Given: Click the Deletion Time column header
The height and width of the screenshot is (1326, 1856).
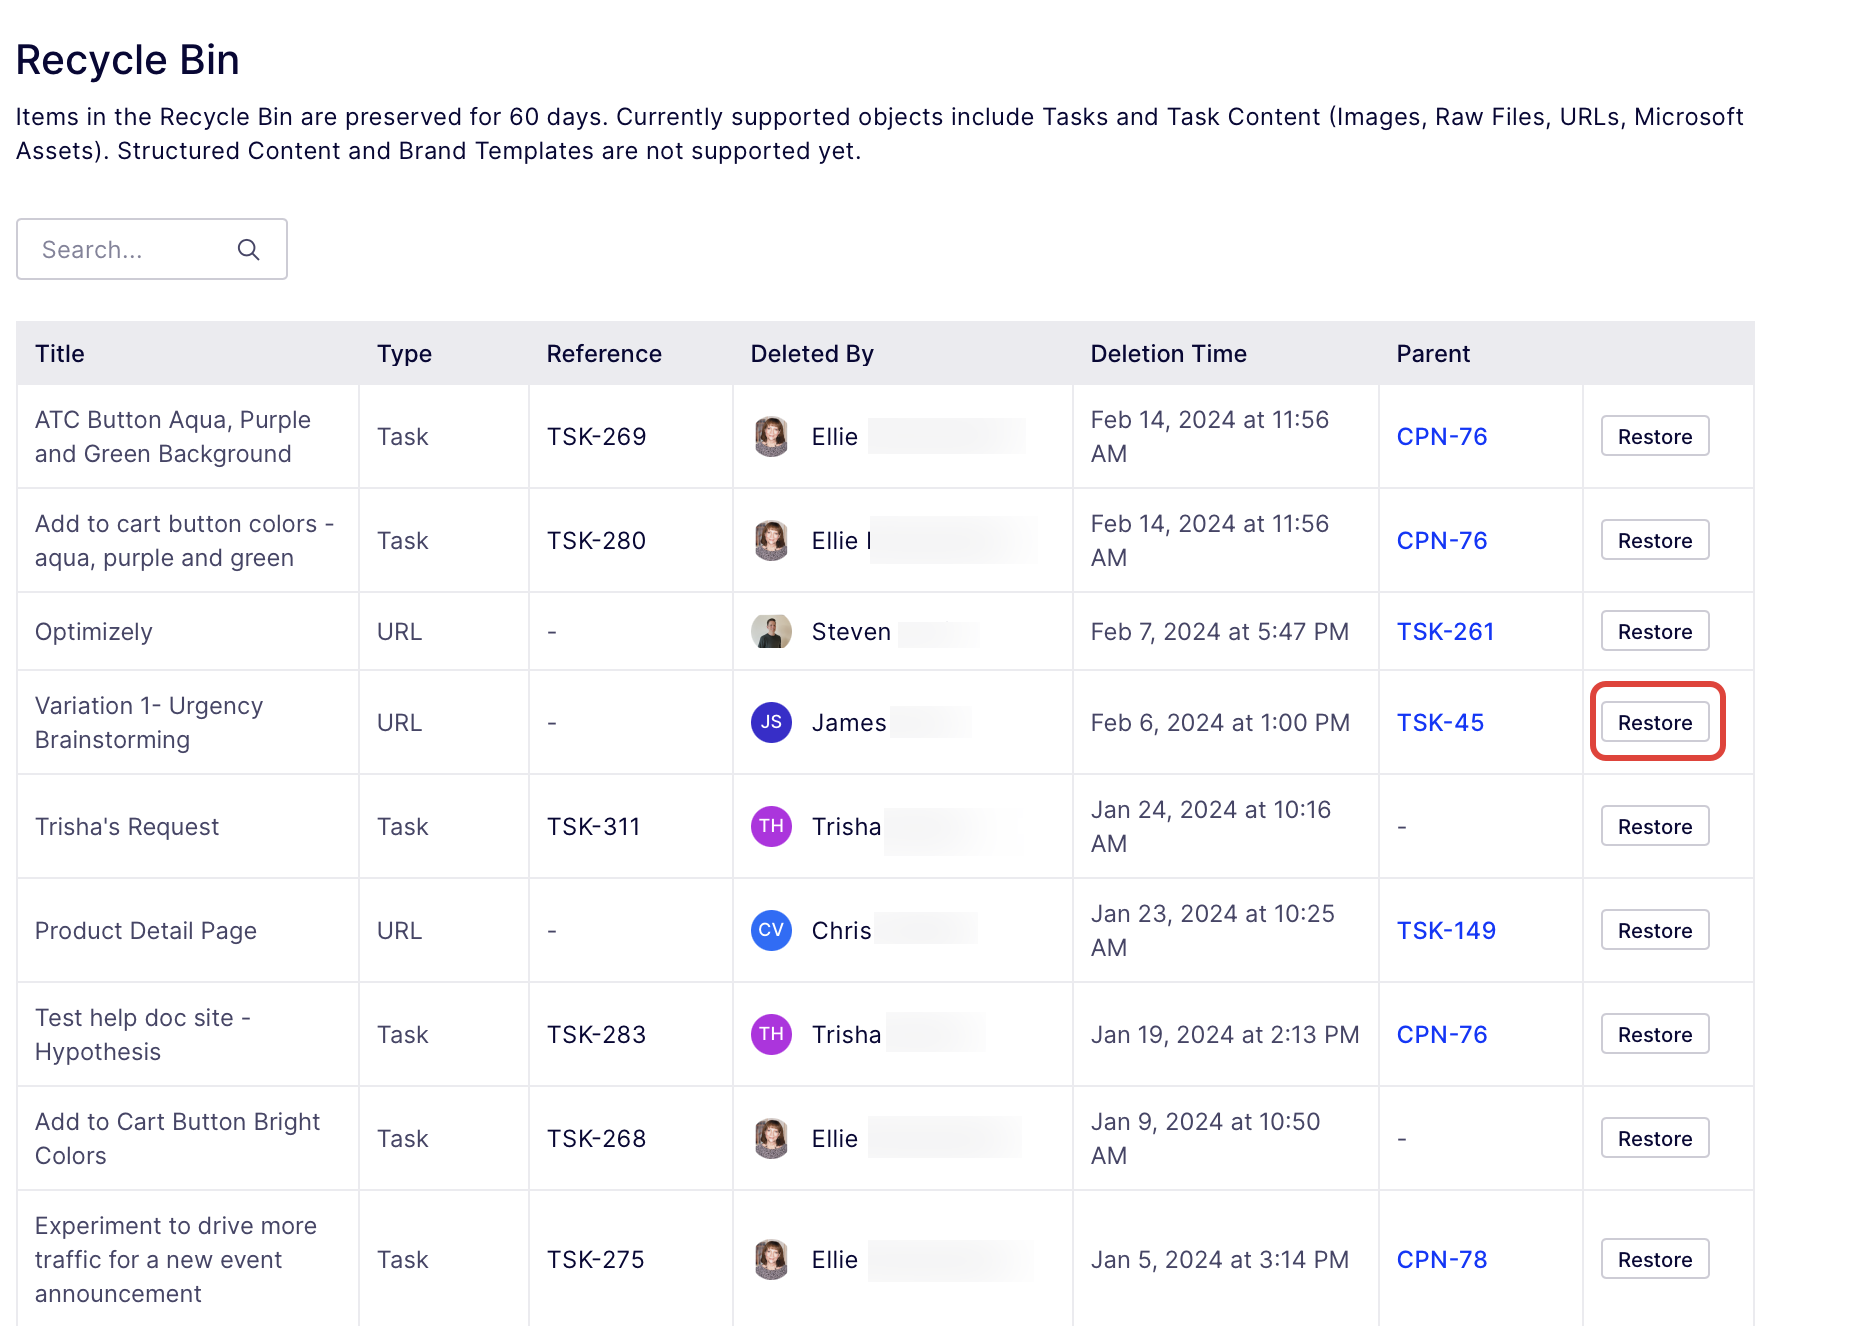Looking at the screenshot, I should (1168, 354).
